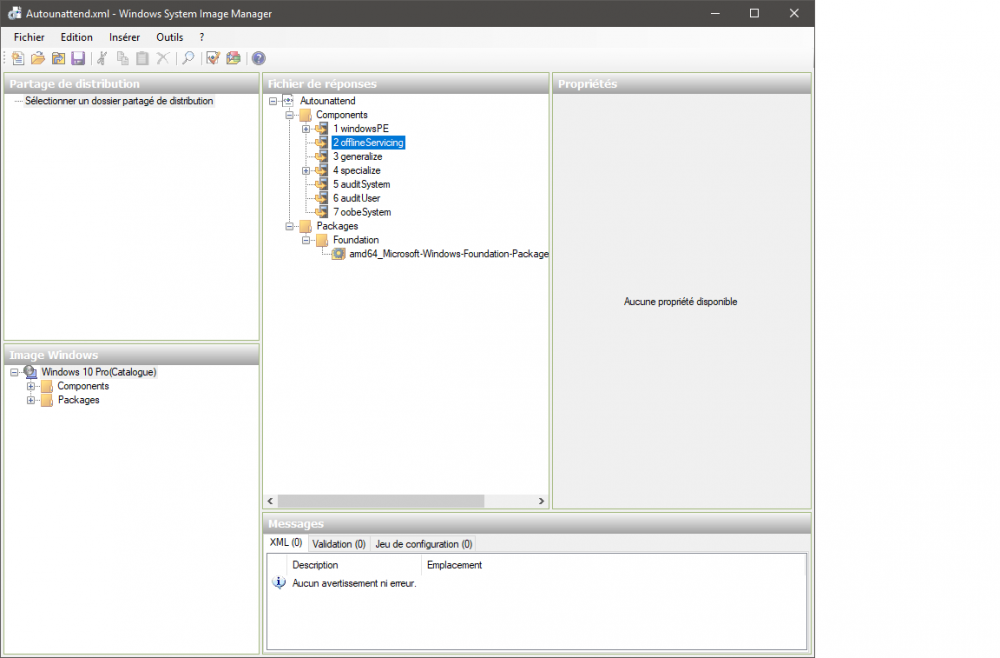1000x658 pixels.
Task: Collapse the Foundation packages node
Action: coord(306,240)
